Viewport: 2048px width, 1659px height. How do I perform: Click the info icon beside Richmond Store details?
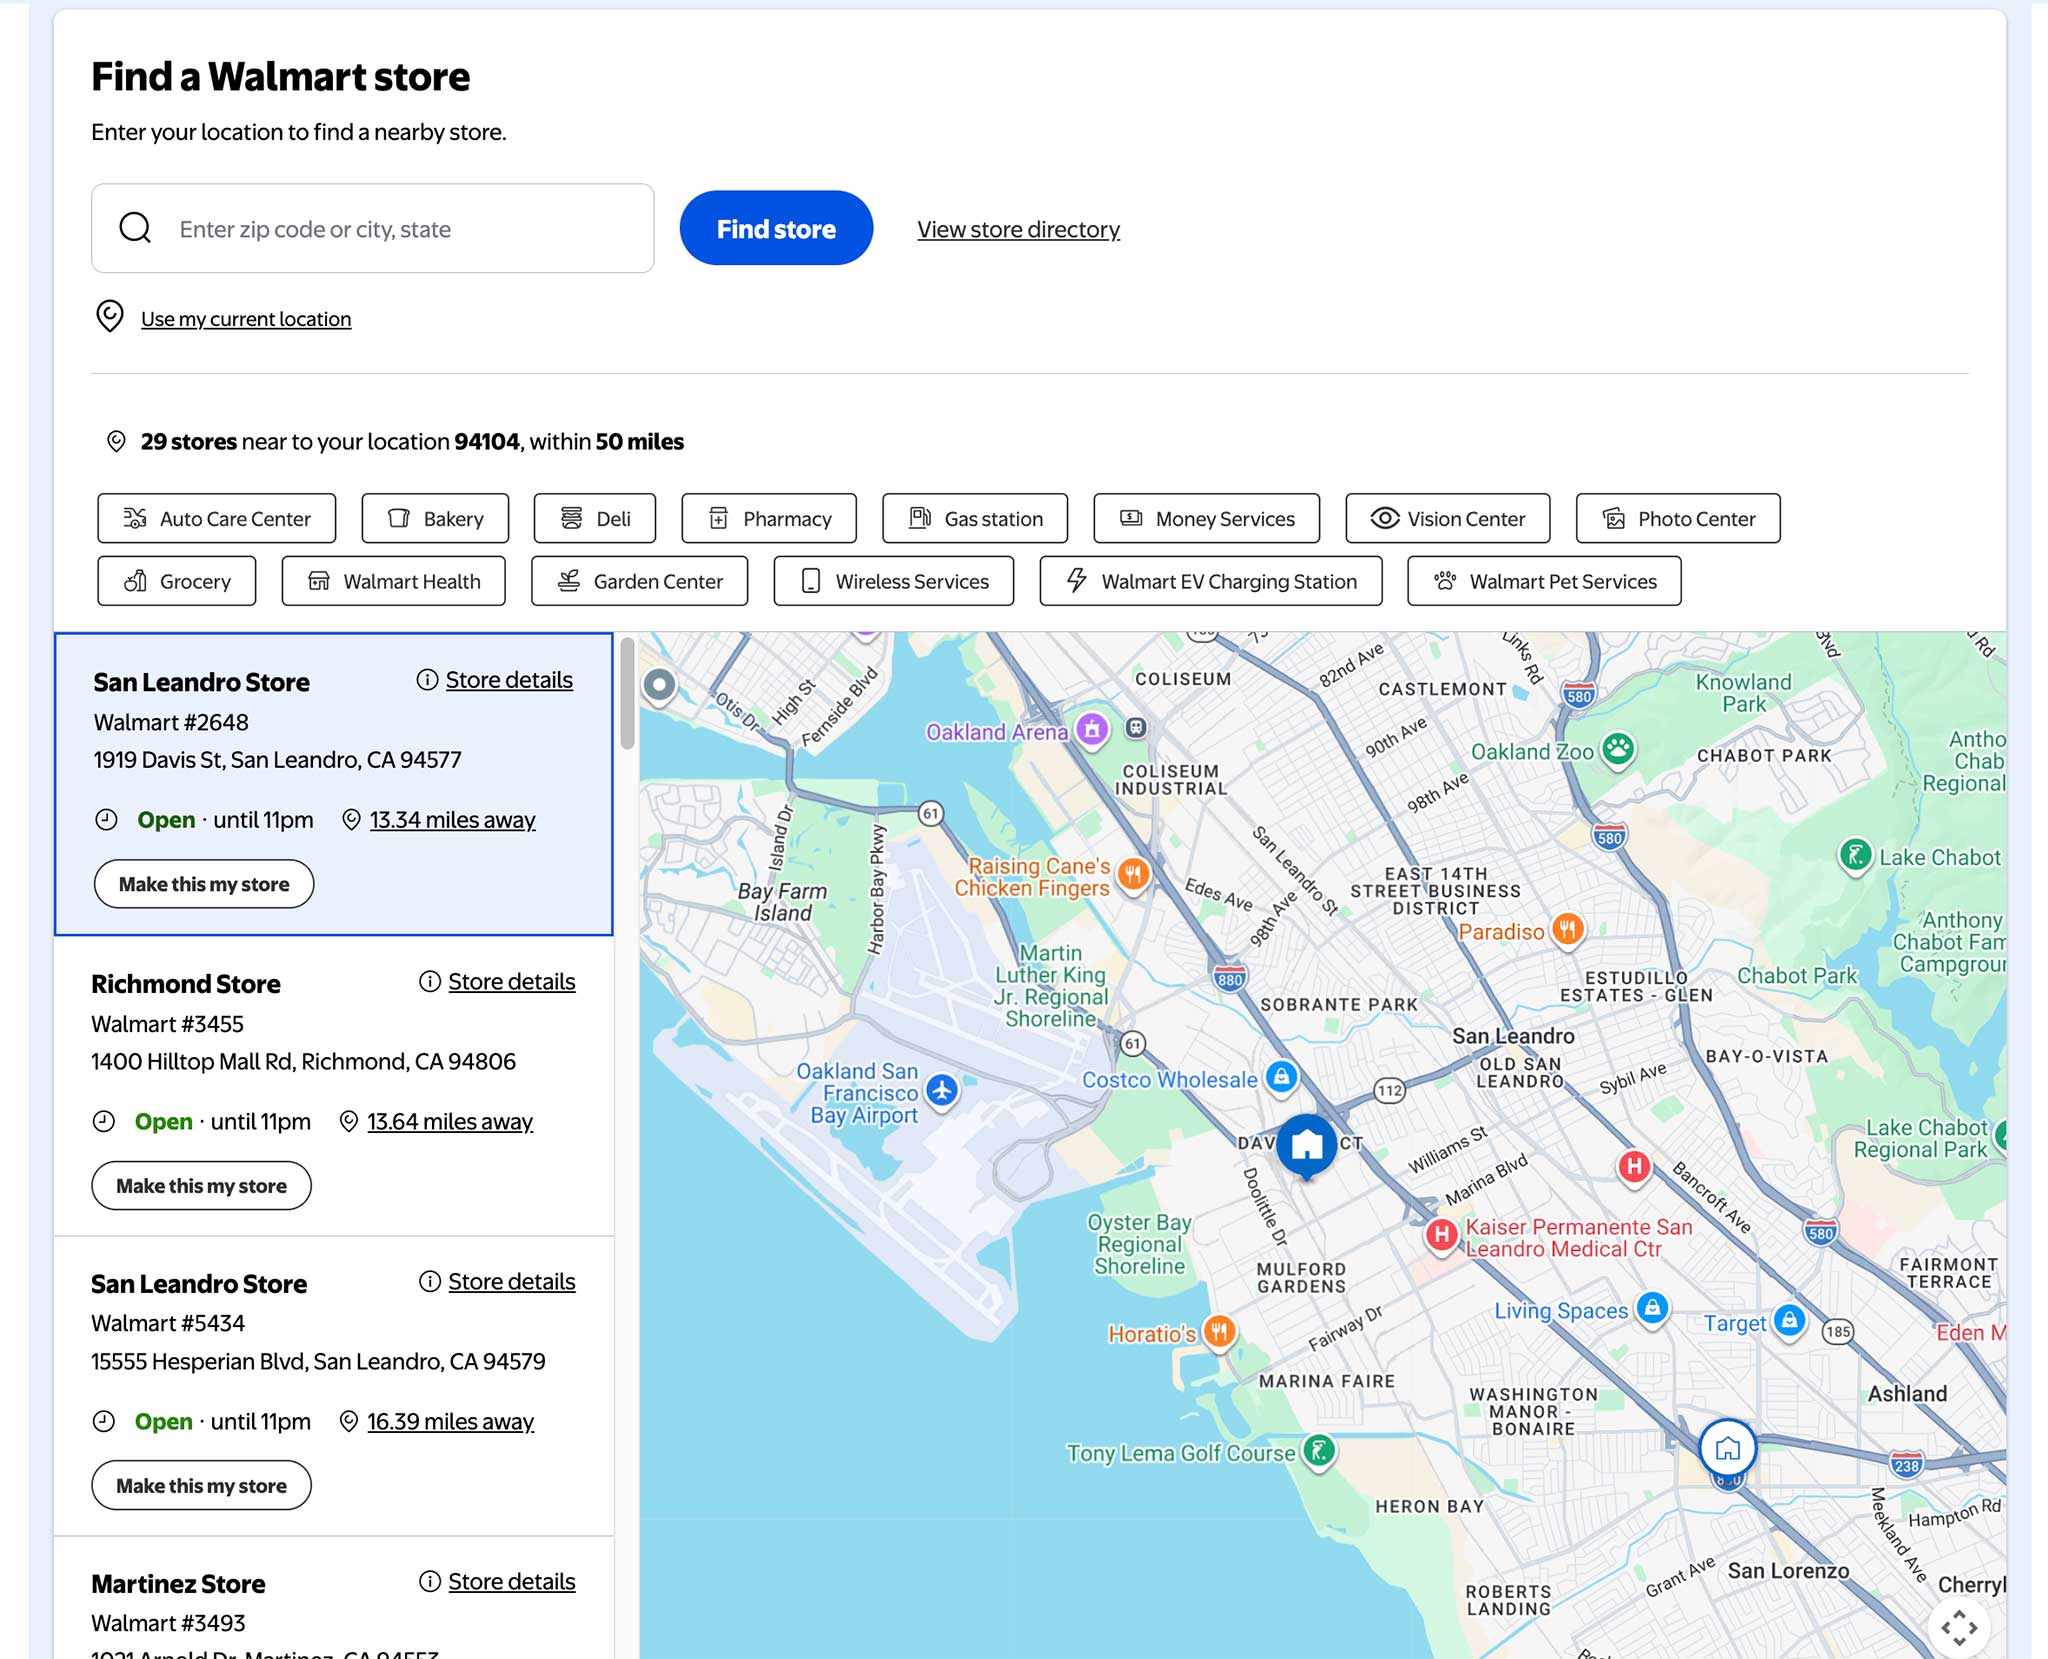(428, 981)
